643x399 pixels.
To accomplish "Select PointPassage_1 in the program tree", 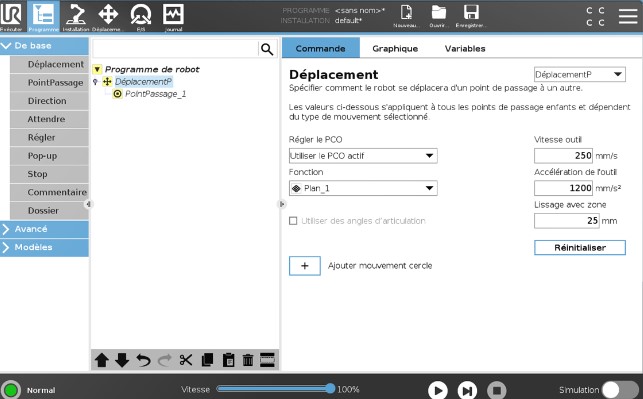I will [155, 94].
